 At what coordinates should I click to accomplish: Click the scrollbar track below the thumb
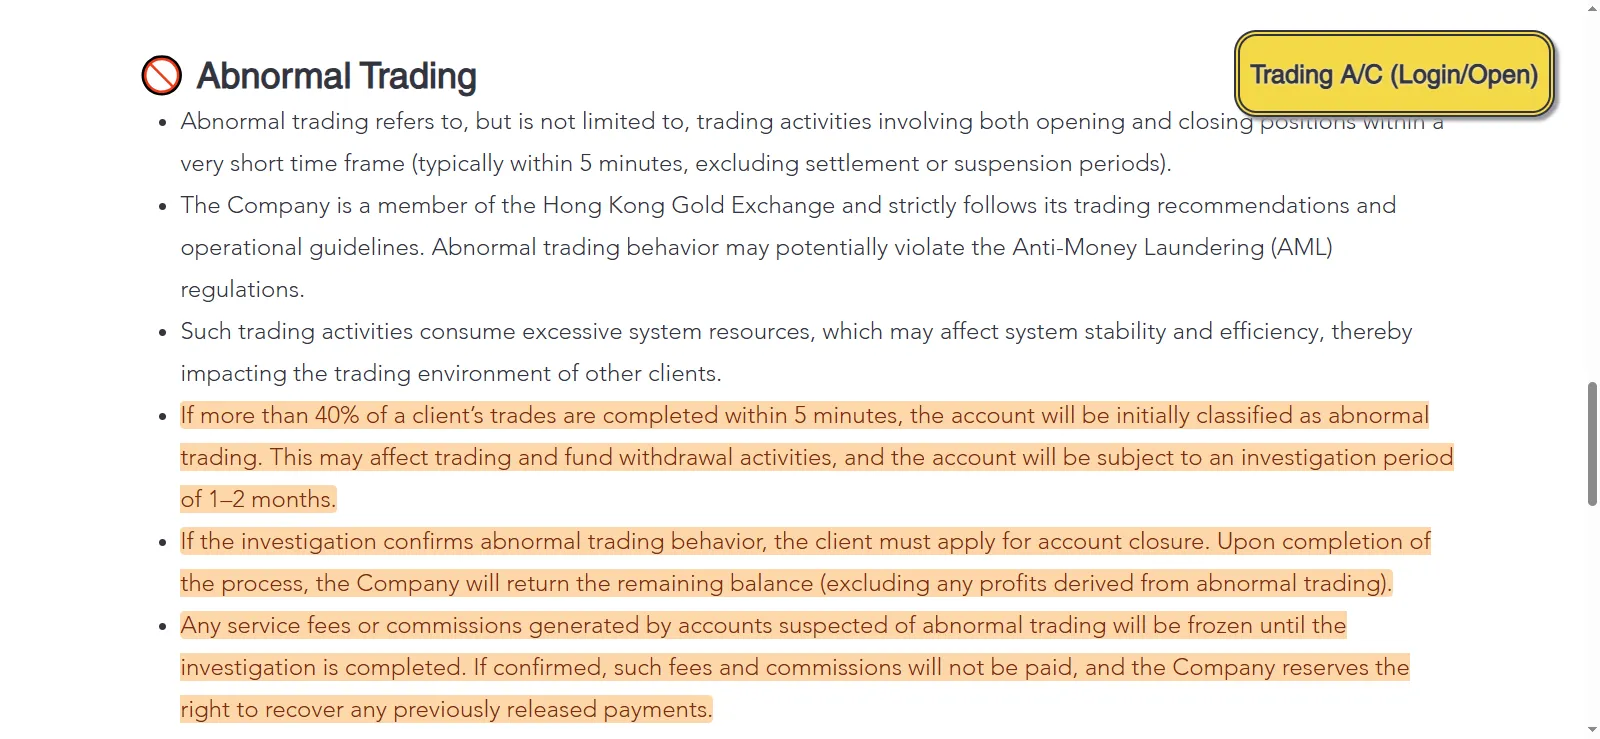tap(1592, 614)
